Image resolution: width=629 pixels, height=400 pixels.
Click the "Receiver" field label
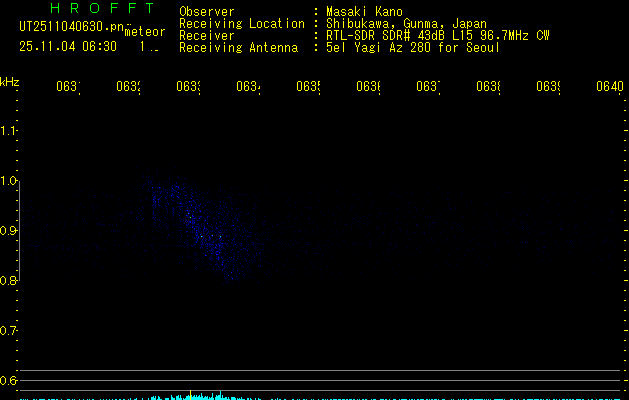tap(207, 36)
